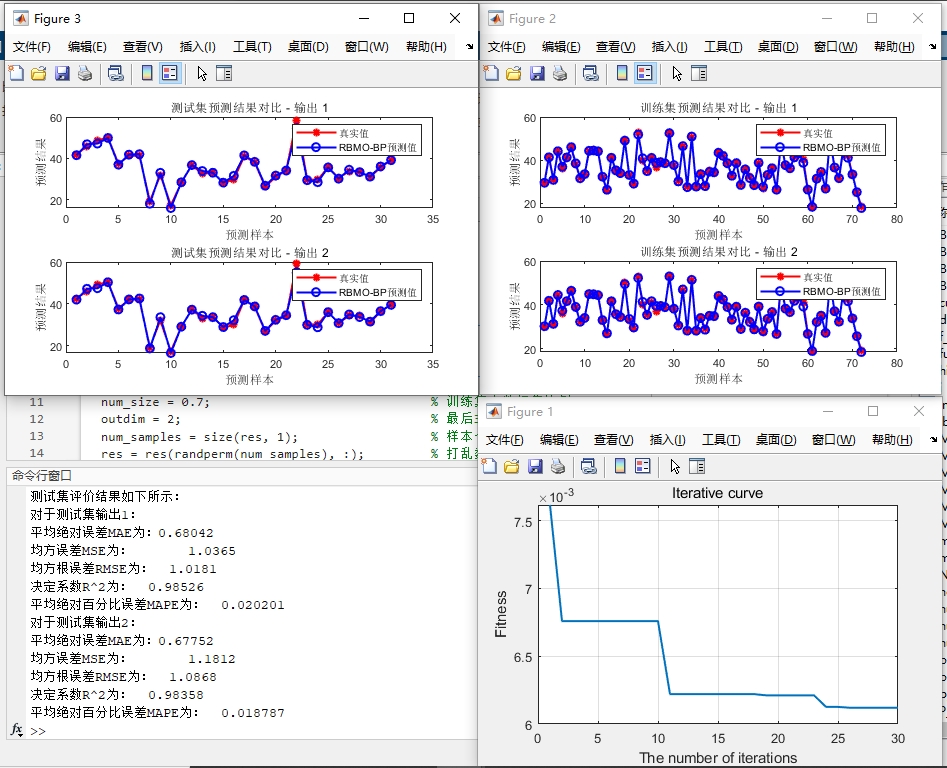Save the current figure in Figure 2
The width and height of the screenshot is (947, 768).
538,74
